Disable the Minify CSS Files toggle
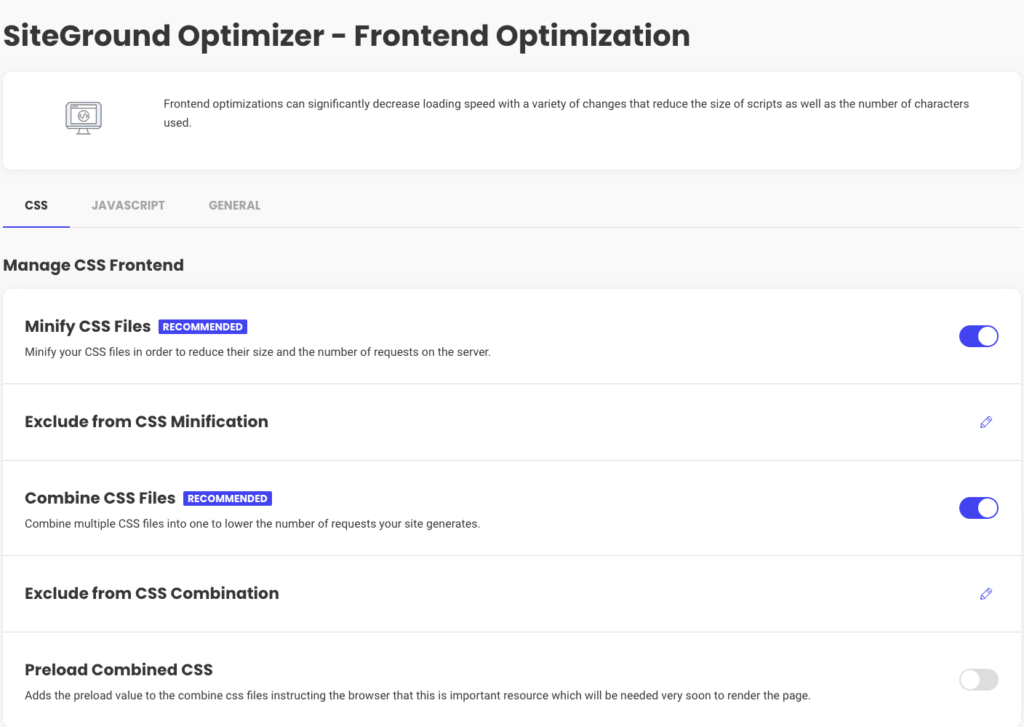 [978, 336]
